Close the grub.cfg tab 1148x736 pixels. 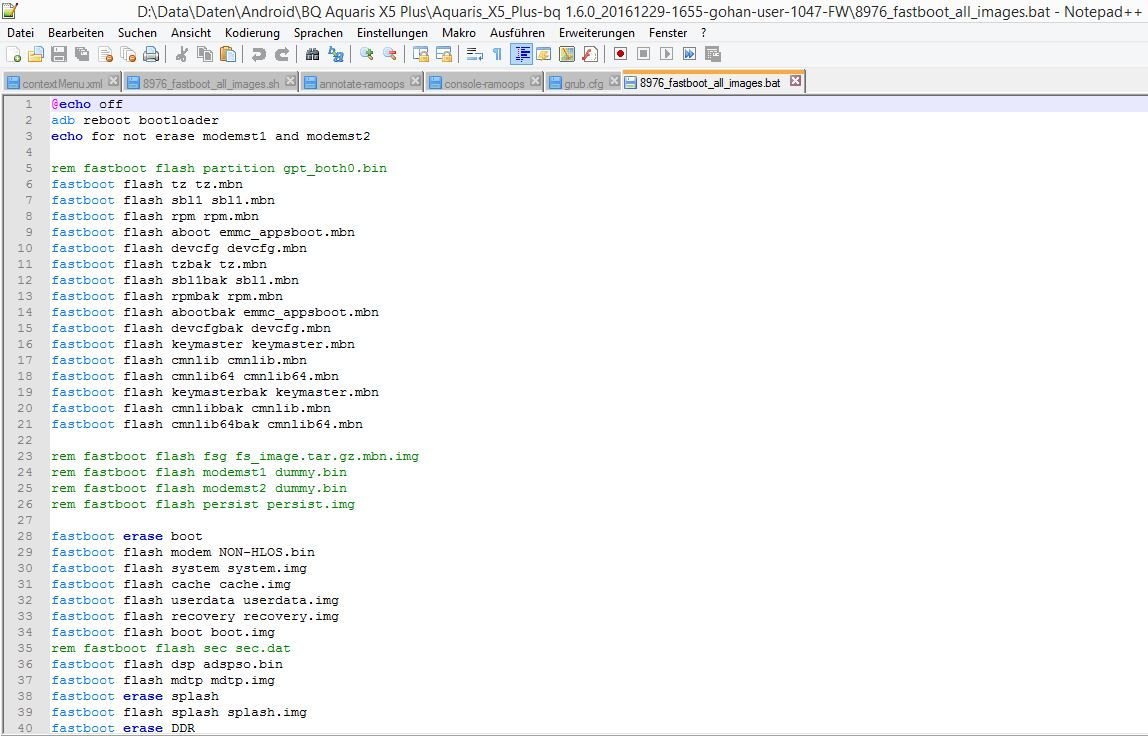pos(614,81)
